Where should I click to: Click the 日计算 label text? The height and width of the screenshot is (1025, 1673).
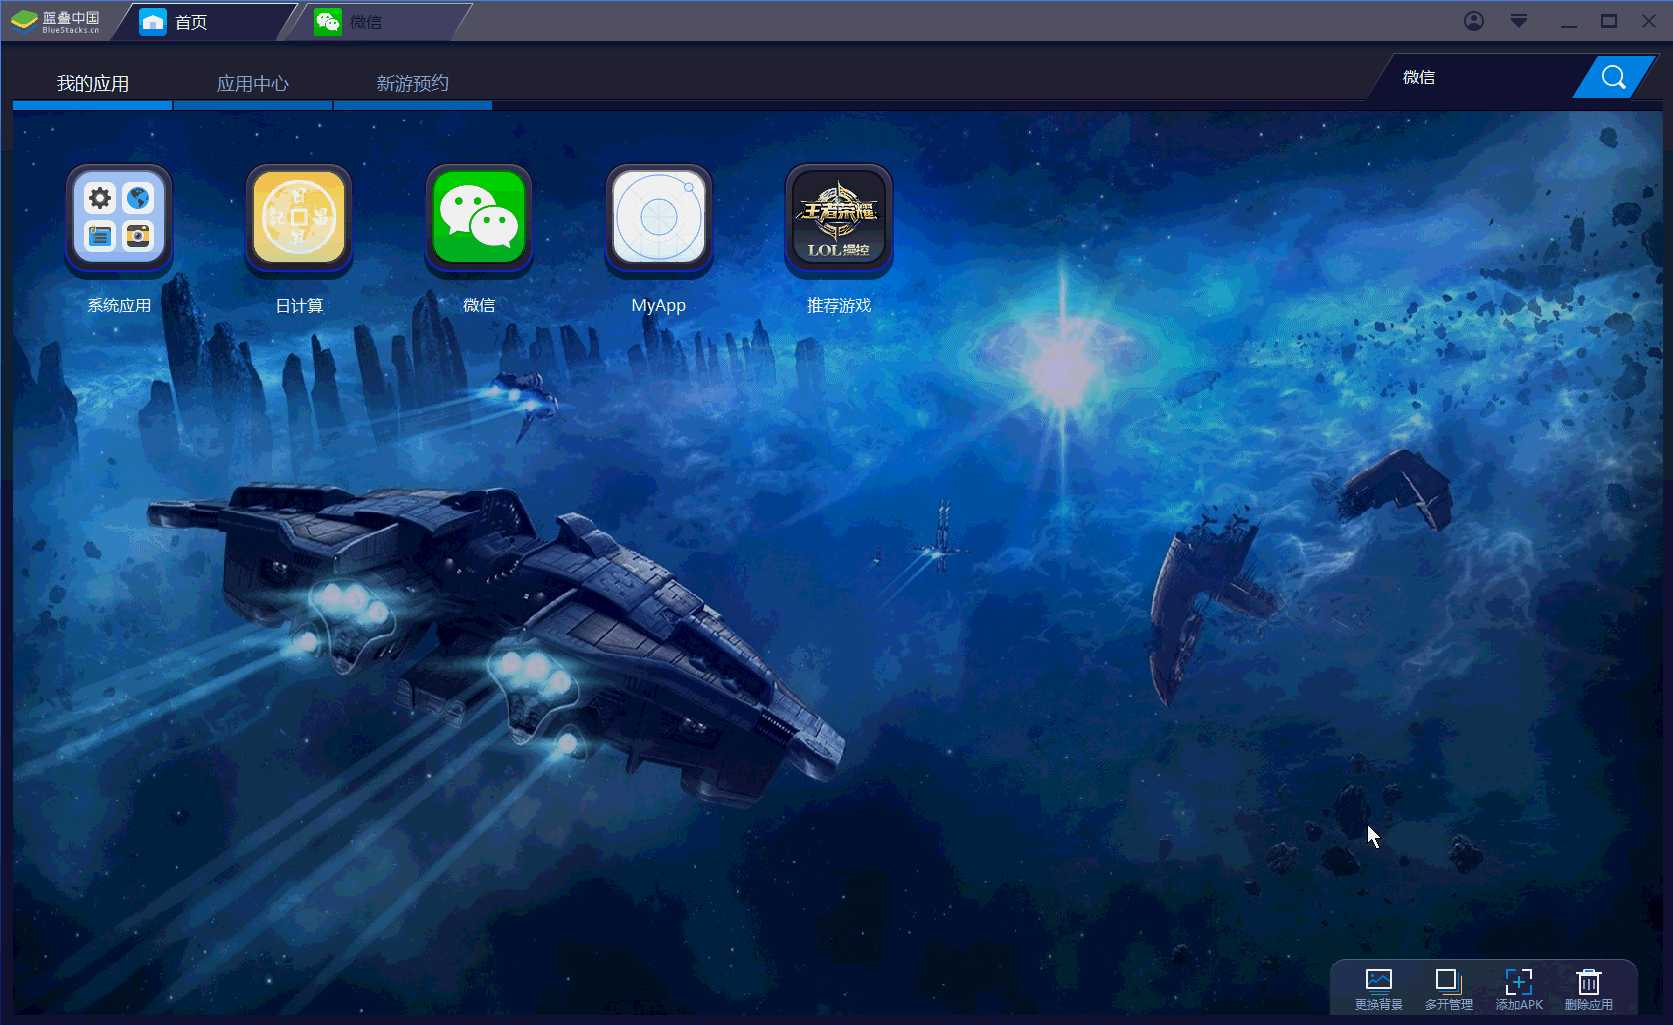coord(299,305)
